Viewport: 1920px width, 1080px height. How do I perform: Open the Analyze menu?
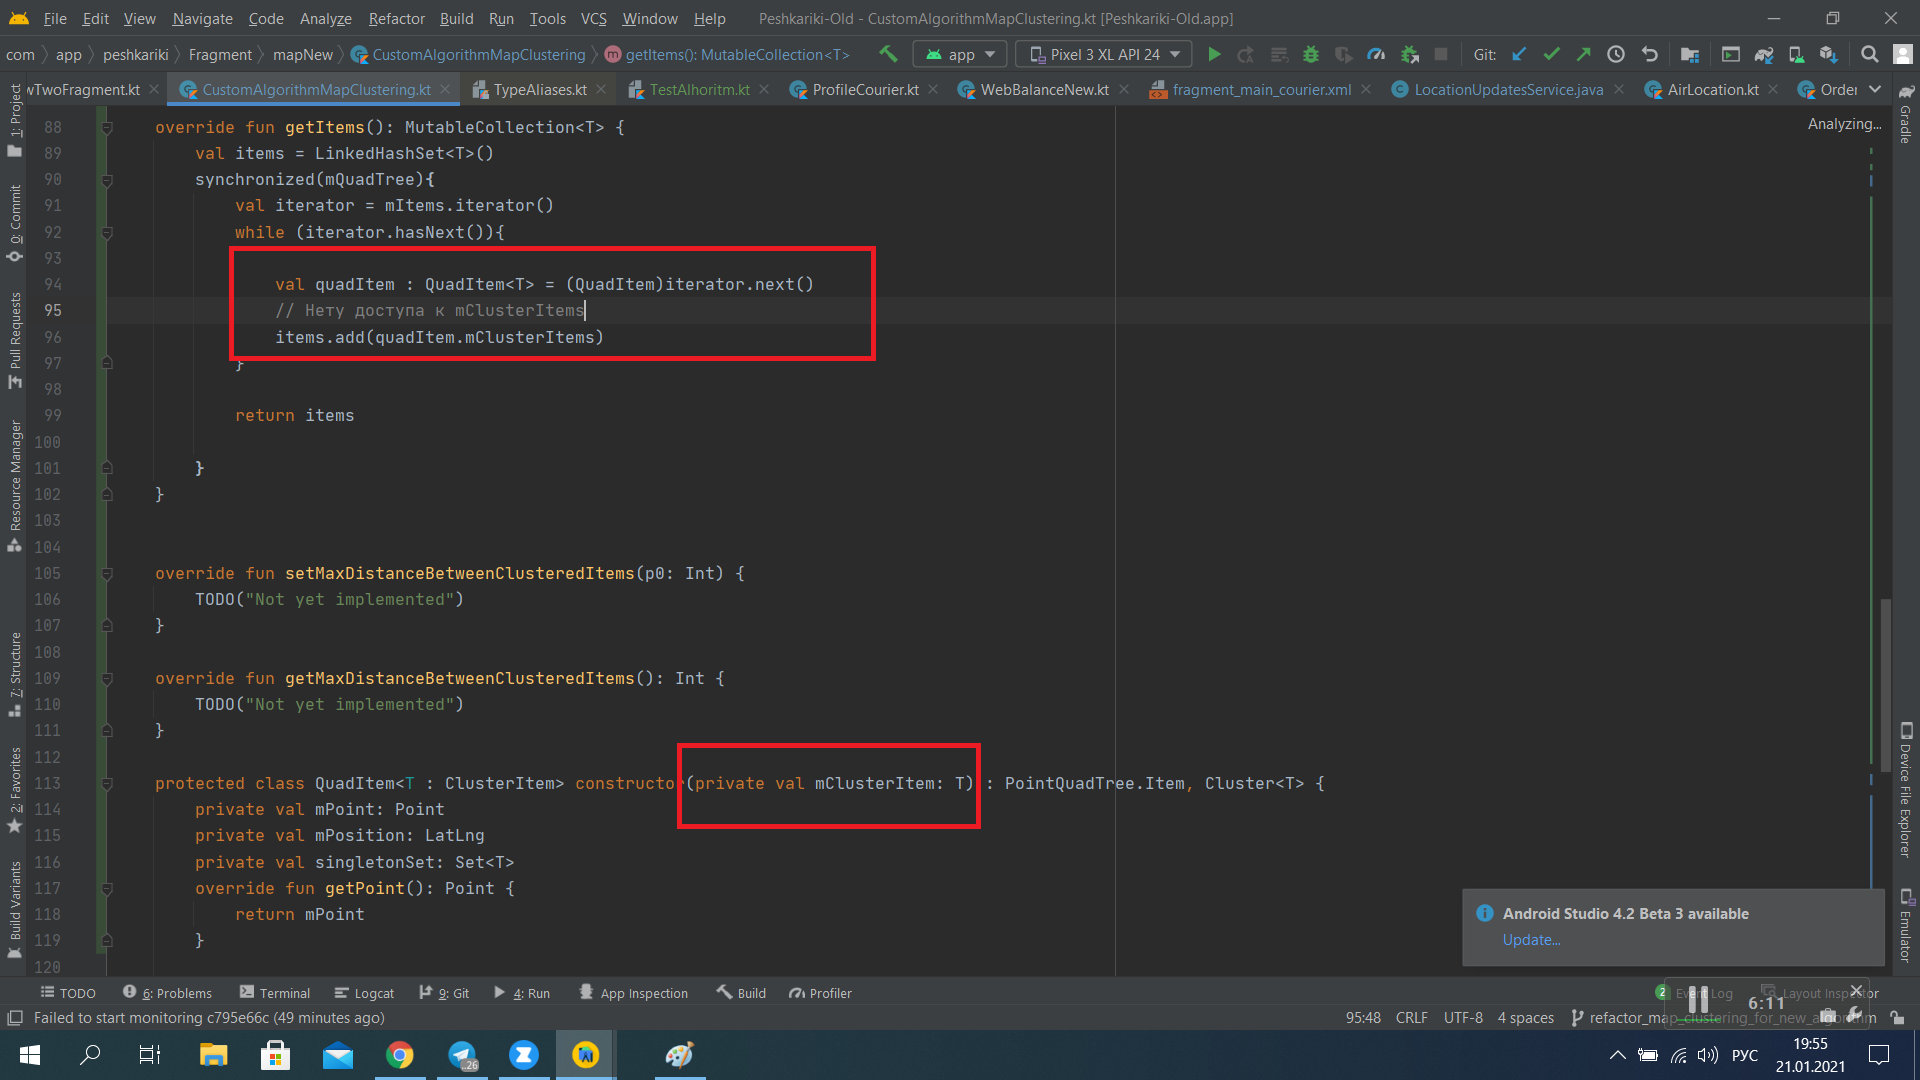click(325, 18)
